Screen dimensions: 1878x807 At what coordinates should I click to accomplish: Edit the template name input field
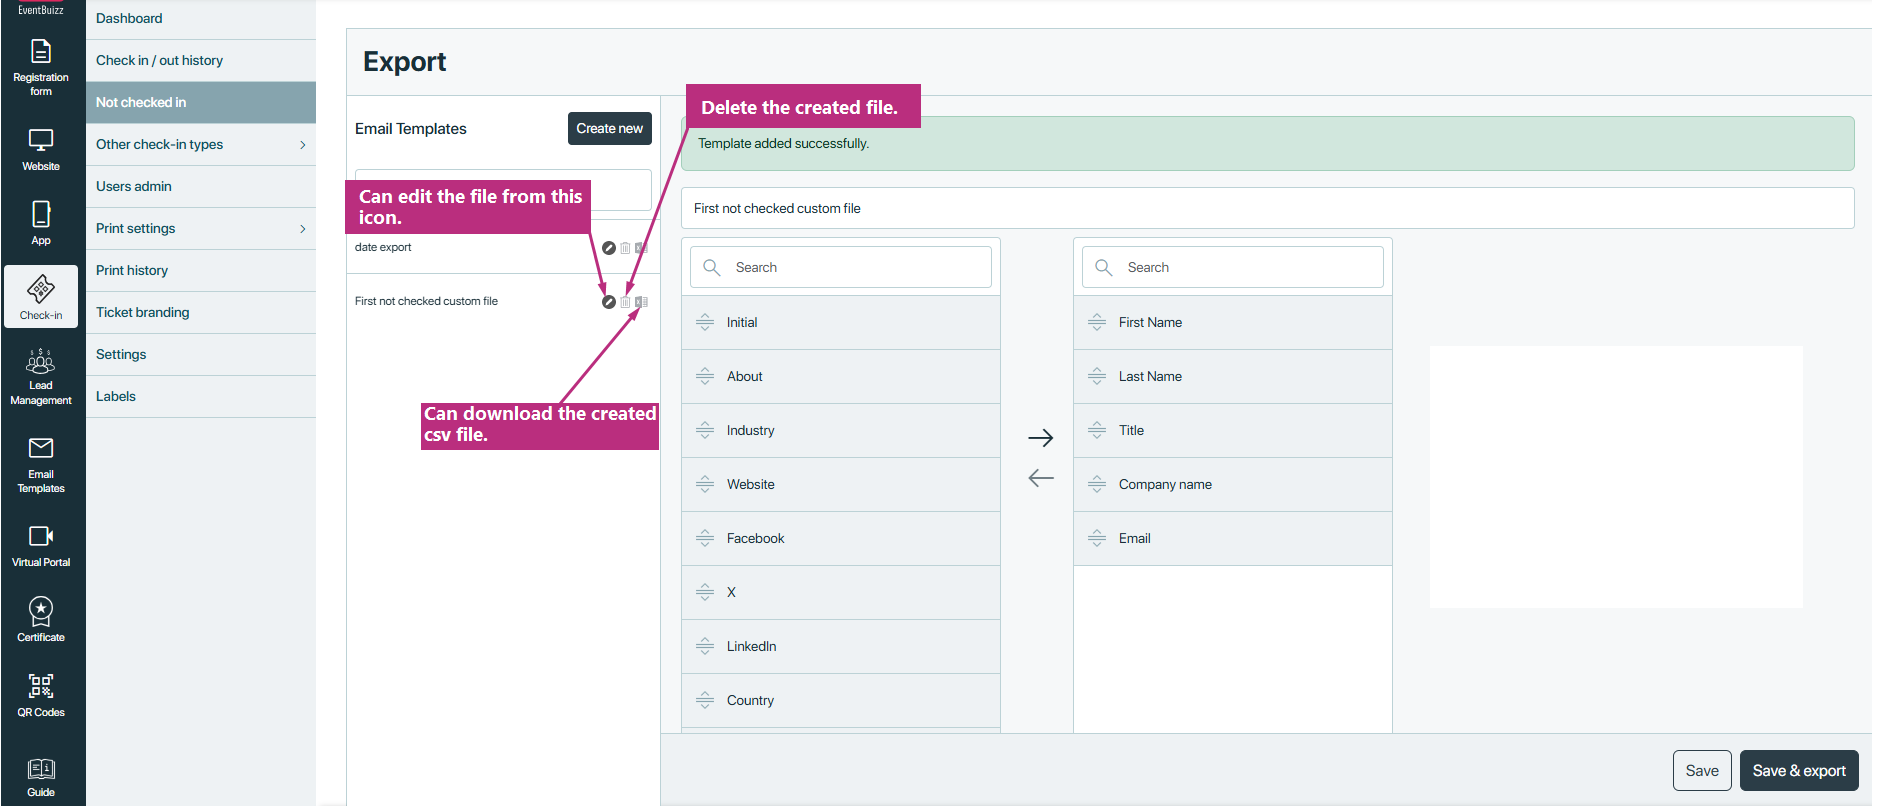point(1267,209)
